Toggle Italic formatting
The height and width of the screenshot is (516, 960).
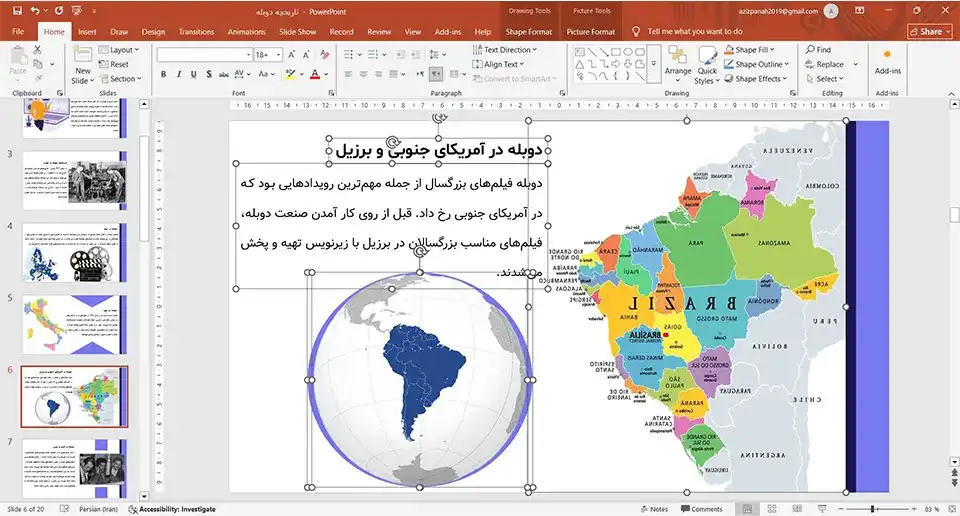coord(178,74)
